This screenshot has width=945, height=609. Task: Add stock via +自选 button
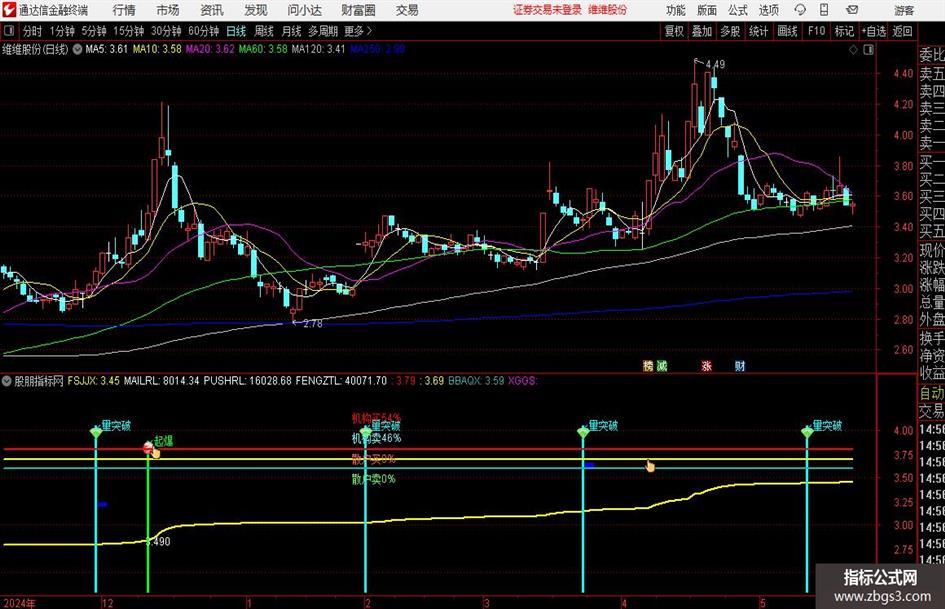pyautogui.click(x=874, y=31)
